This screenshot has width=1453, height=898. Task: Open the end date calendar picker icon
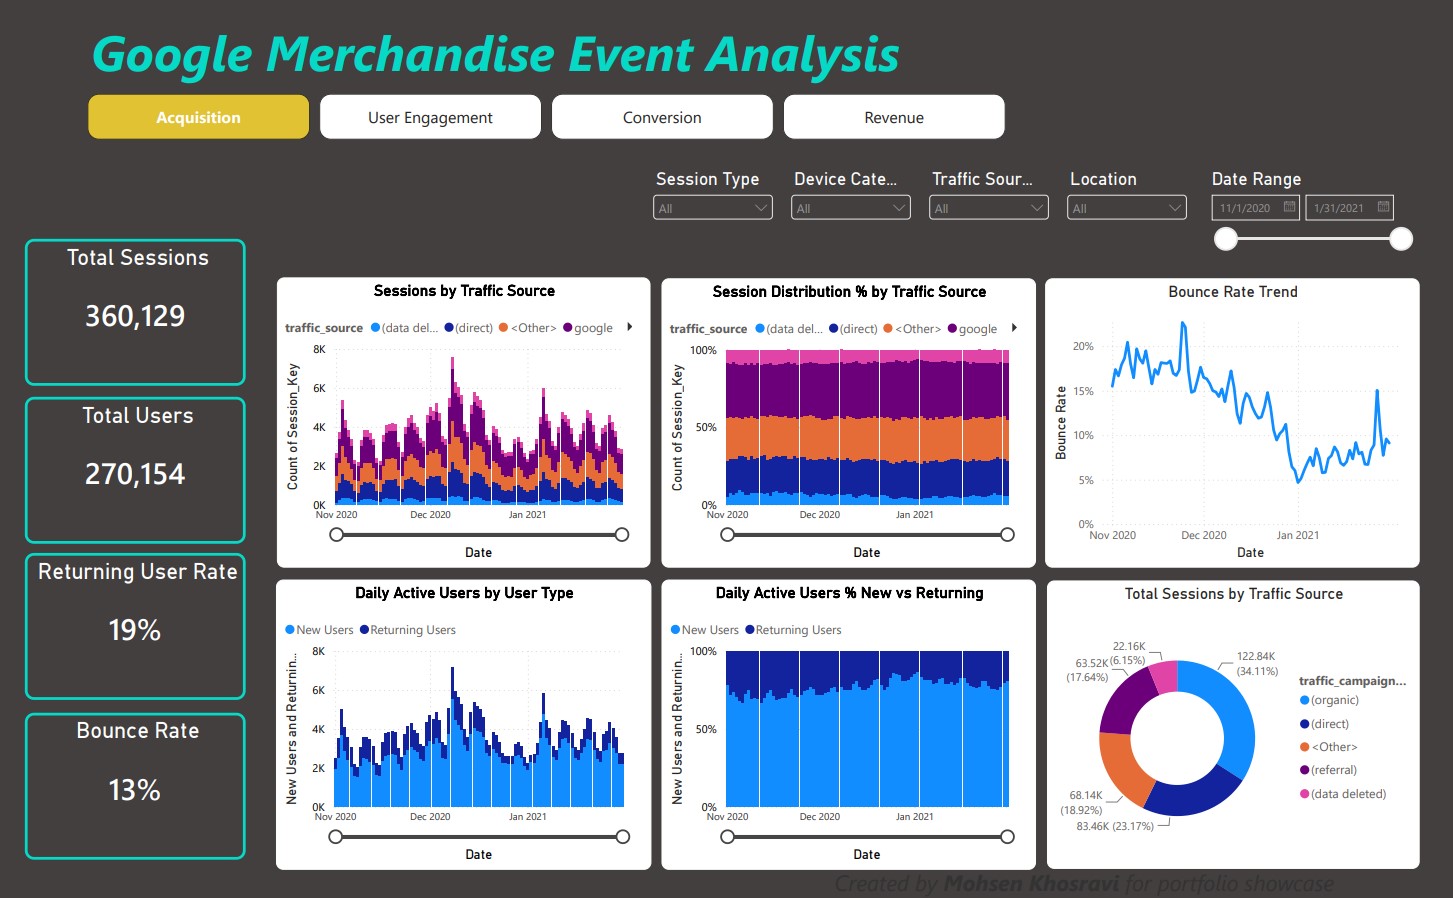click(1383, 207)
